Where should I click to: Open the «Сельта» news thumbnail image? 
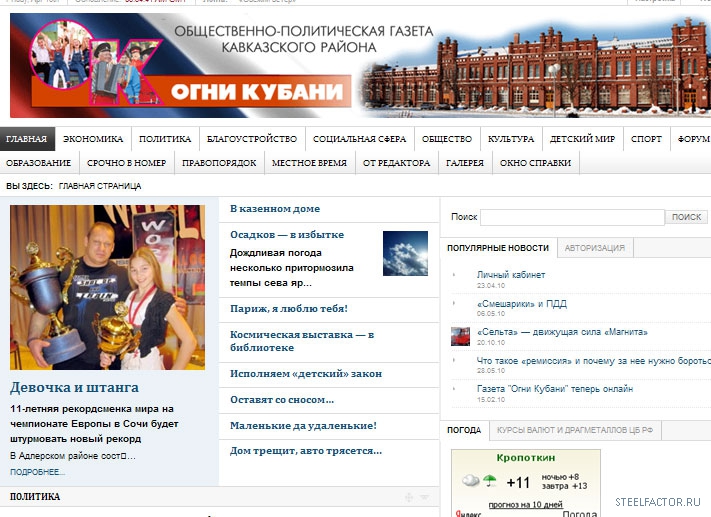coord(460,336)
